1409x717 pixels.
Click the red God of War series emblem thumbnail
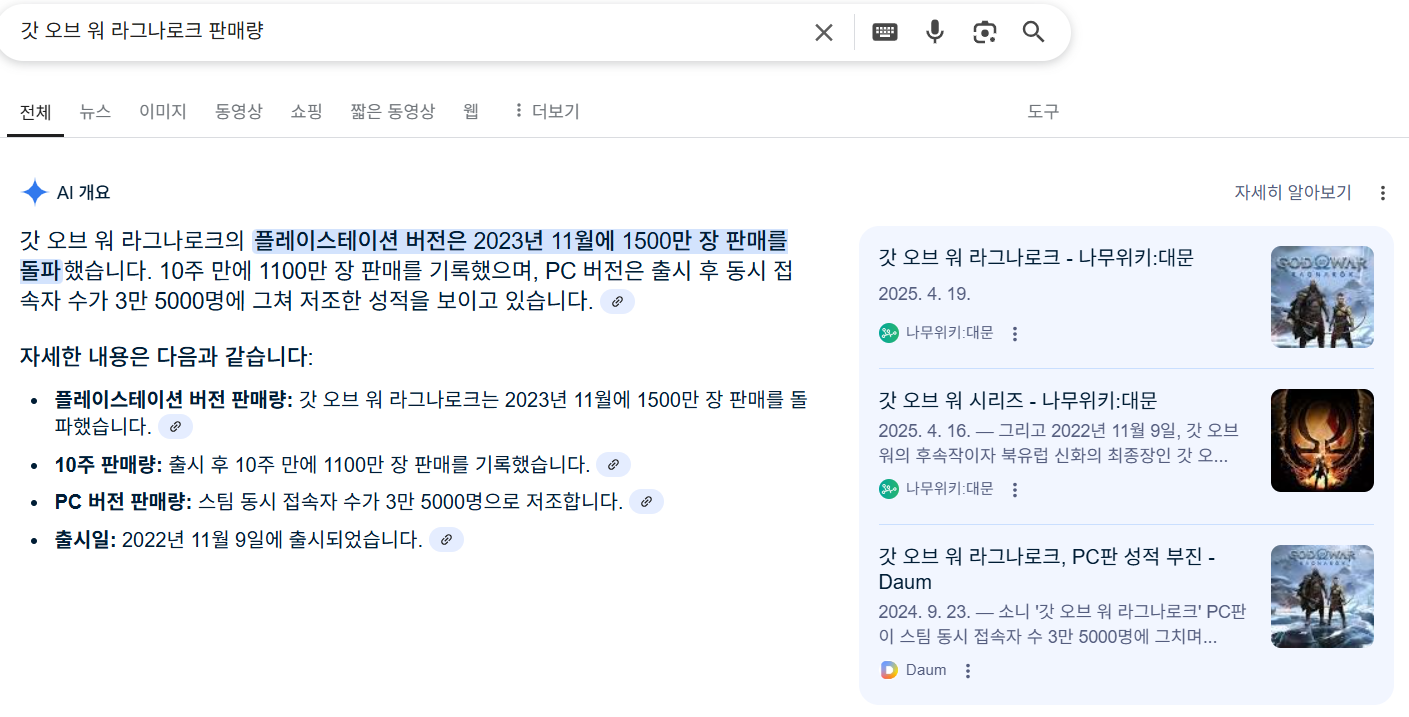pyautogui.click(x=1322, y=440)
